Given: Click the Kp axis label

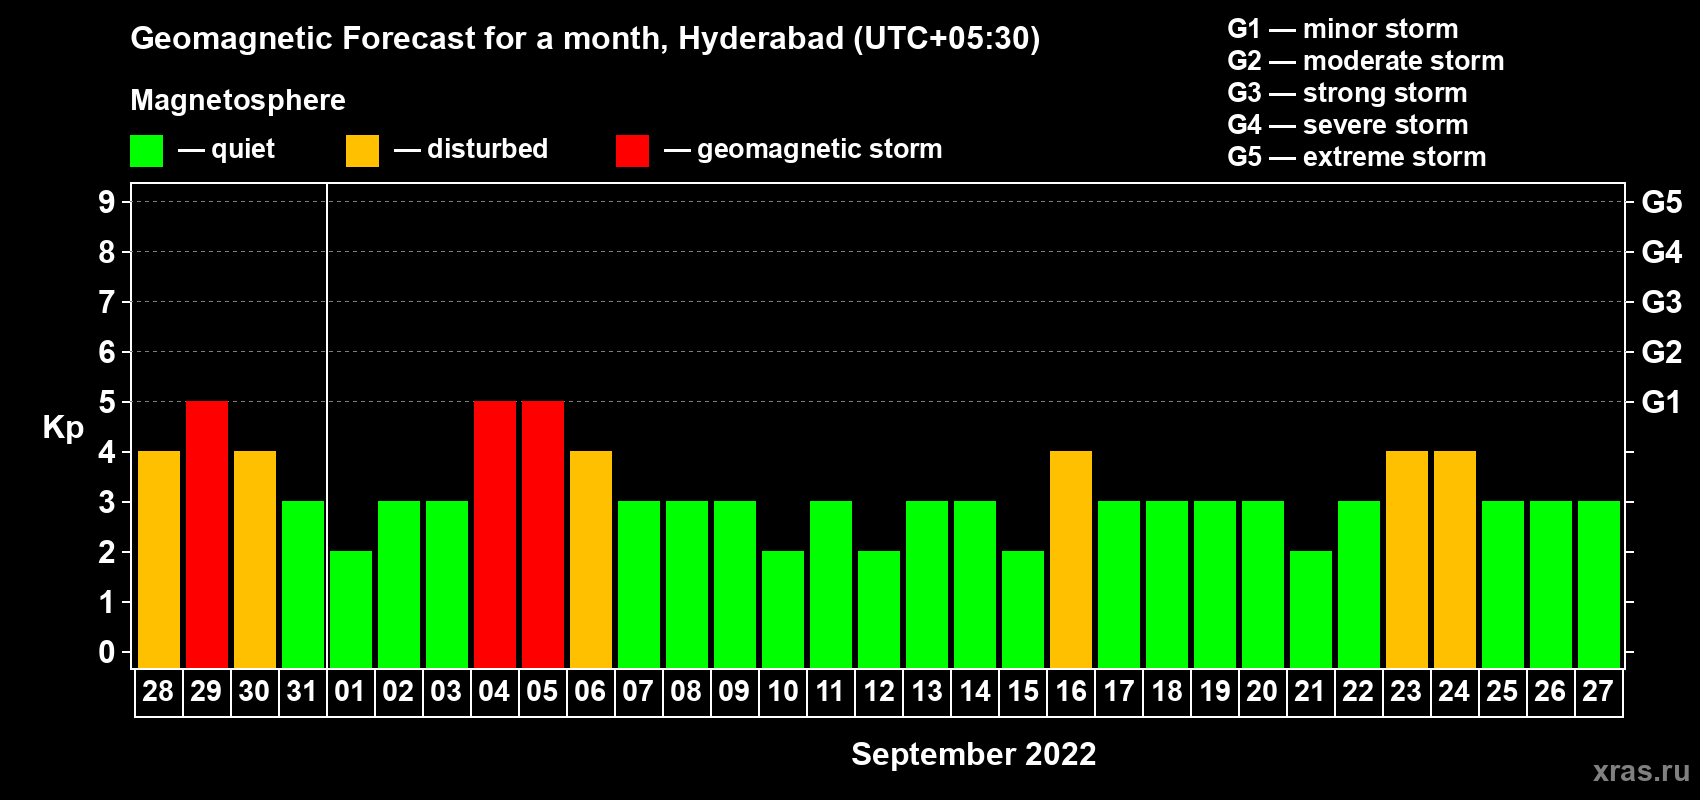Looking at the screenshot, I should 63,429.
